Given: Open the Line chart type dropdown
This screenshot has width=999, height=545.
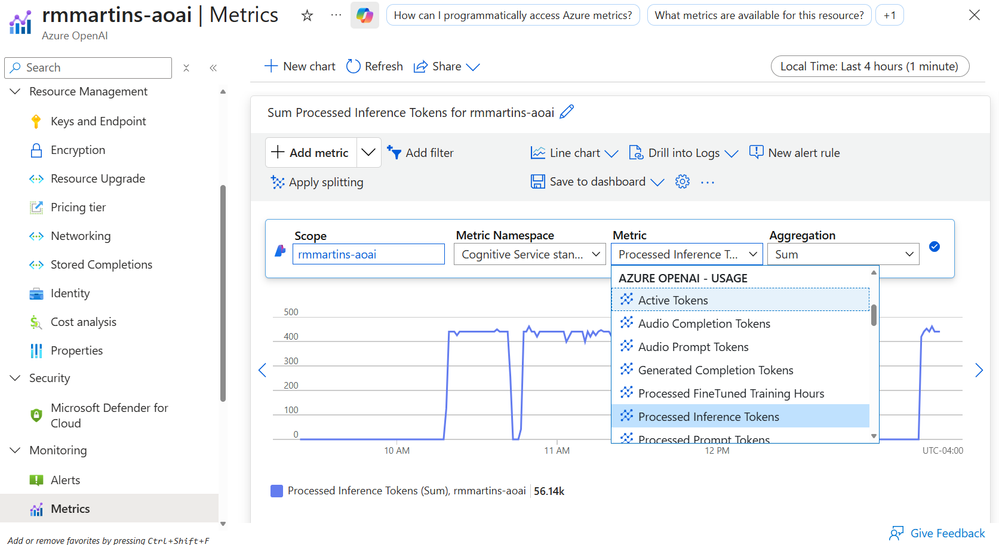Looking at the screenshot, I should (x=574, y=153).
